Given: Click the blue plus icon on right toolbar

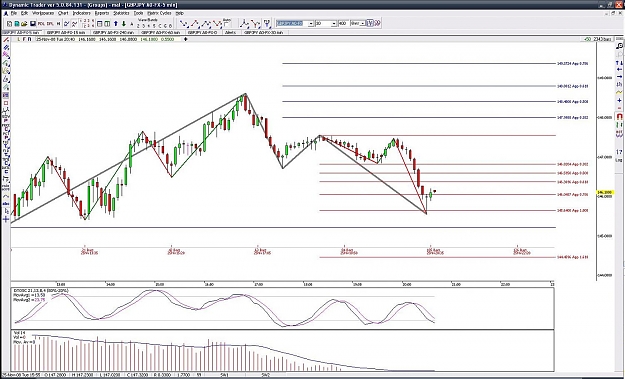Looking at the screenshot, I should [x=619, y=100].
